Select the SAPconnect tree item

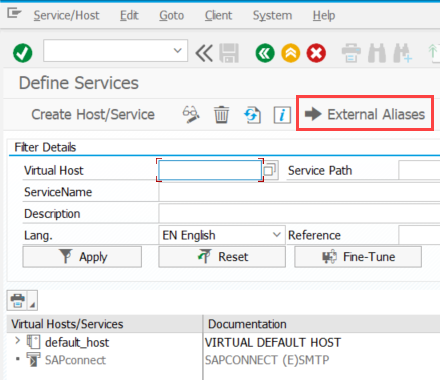pos(75,360)
